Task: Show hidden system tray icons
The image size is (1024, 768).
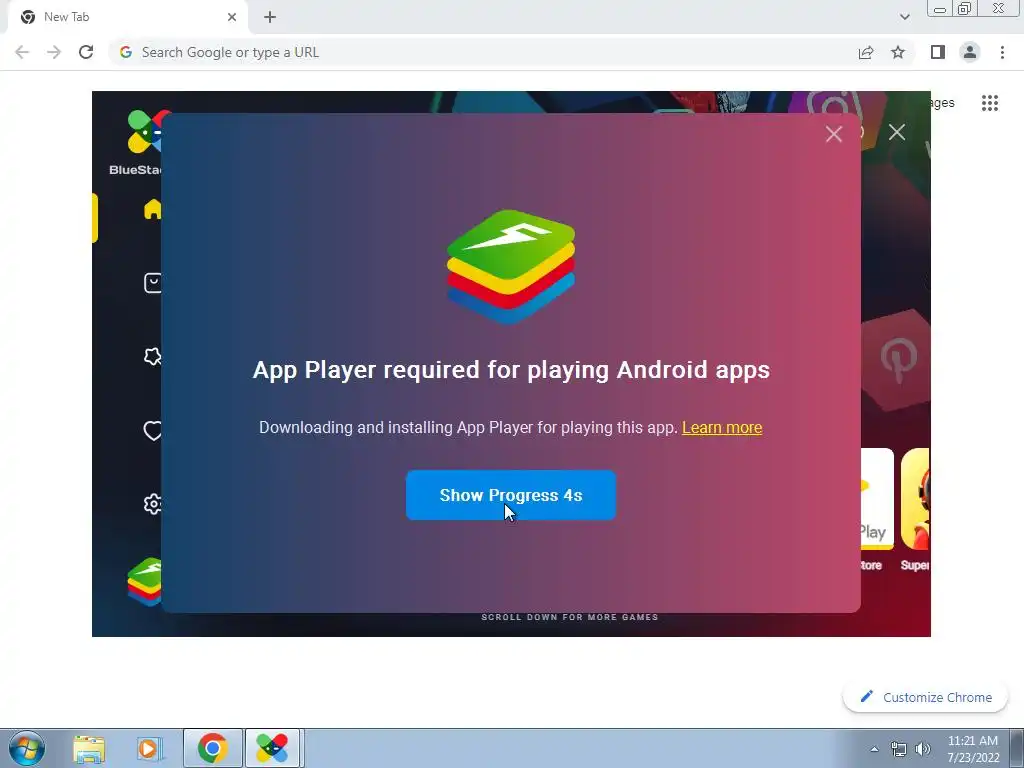Action: coord(874,749)
